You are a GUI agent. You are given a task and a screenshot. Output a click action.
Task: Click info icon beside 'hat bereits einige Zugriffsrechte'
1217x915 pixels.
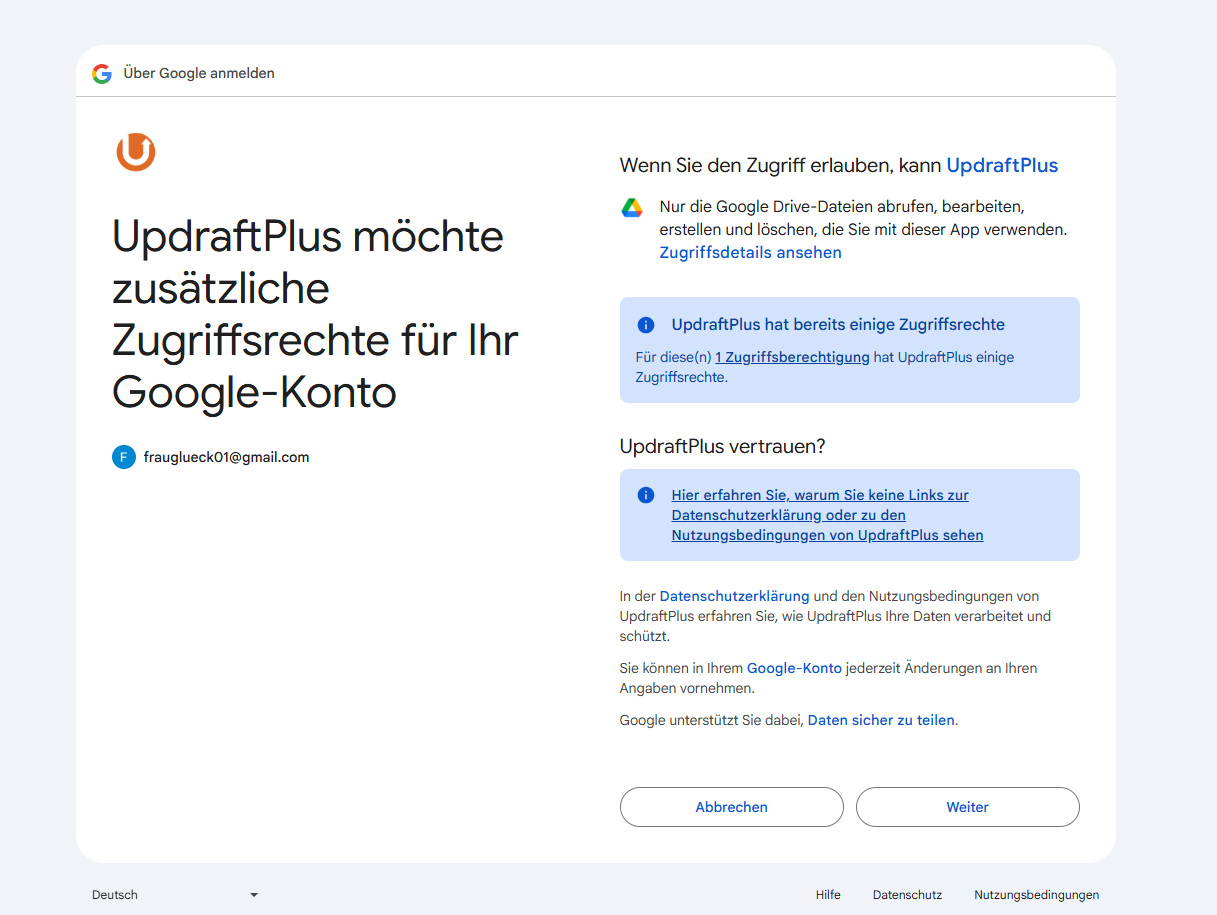coord(646,325)
